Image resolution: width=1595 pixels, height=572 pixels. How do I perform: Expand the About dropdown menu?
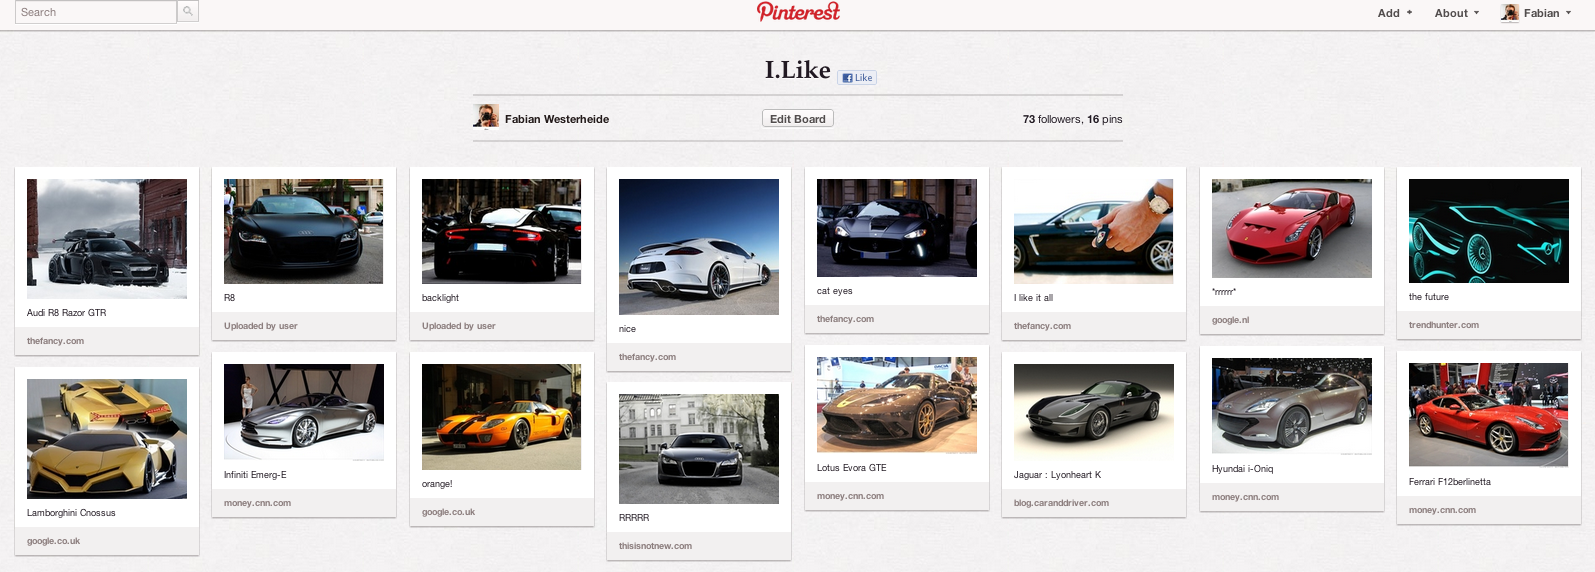[1457, 13]
